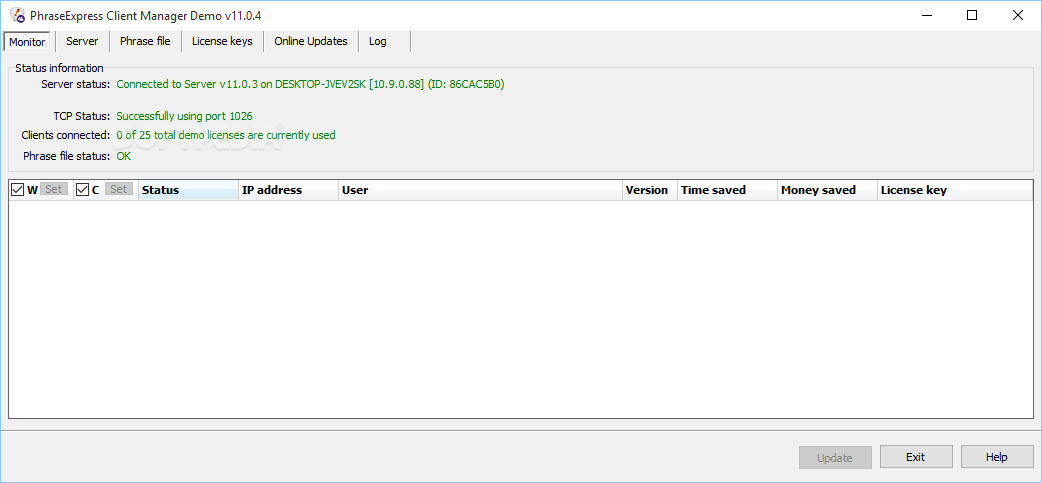The width and height of the screenshot is (1042, 483).
Task: Show the Log tab
Action: click(x=377, y=41)
